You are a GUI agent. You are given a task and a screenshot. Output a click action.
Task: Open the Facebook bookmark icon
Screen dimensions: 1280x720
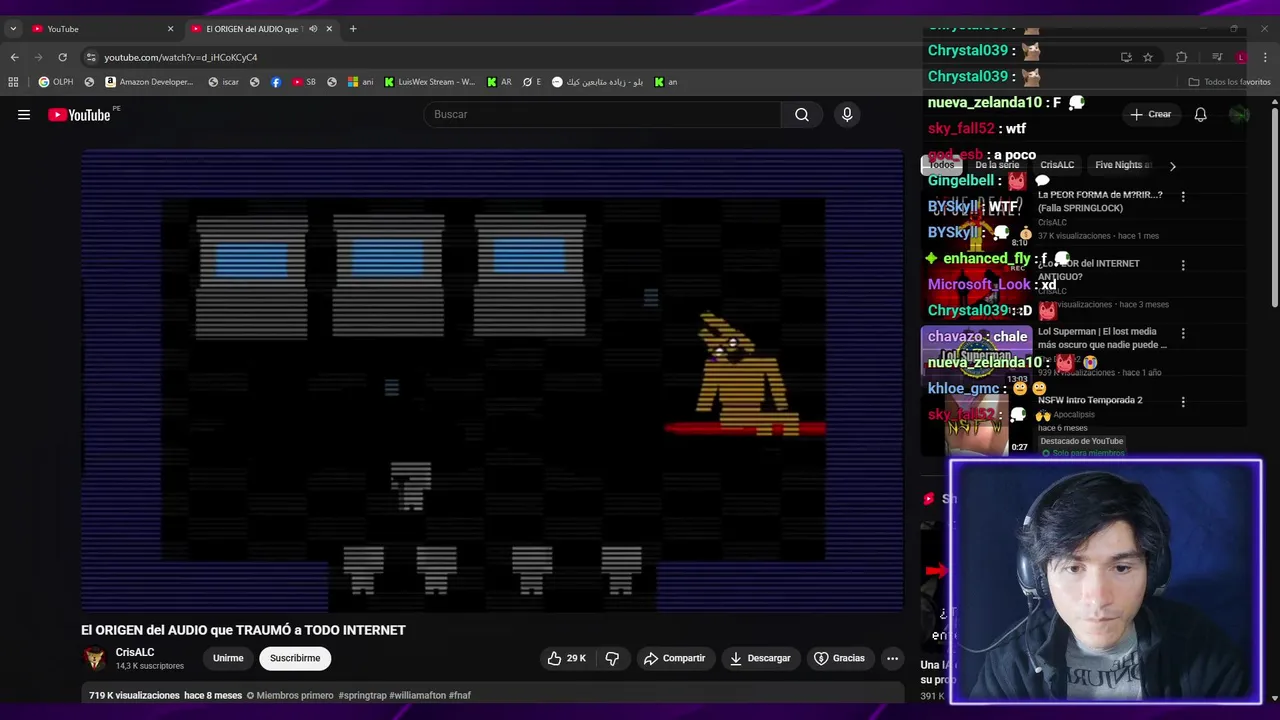pyautogui.click(x=276, y=82)
